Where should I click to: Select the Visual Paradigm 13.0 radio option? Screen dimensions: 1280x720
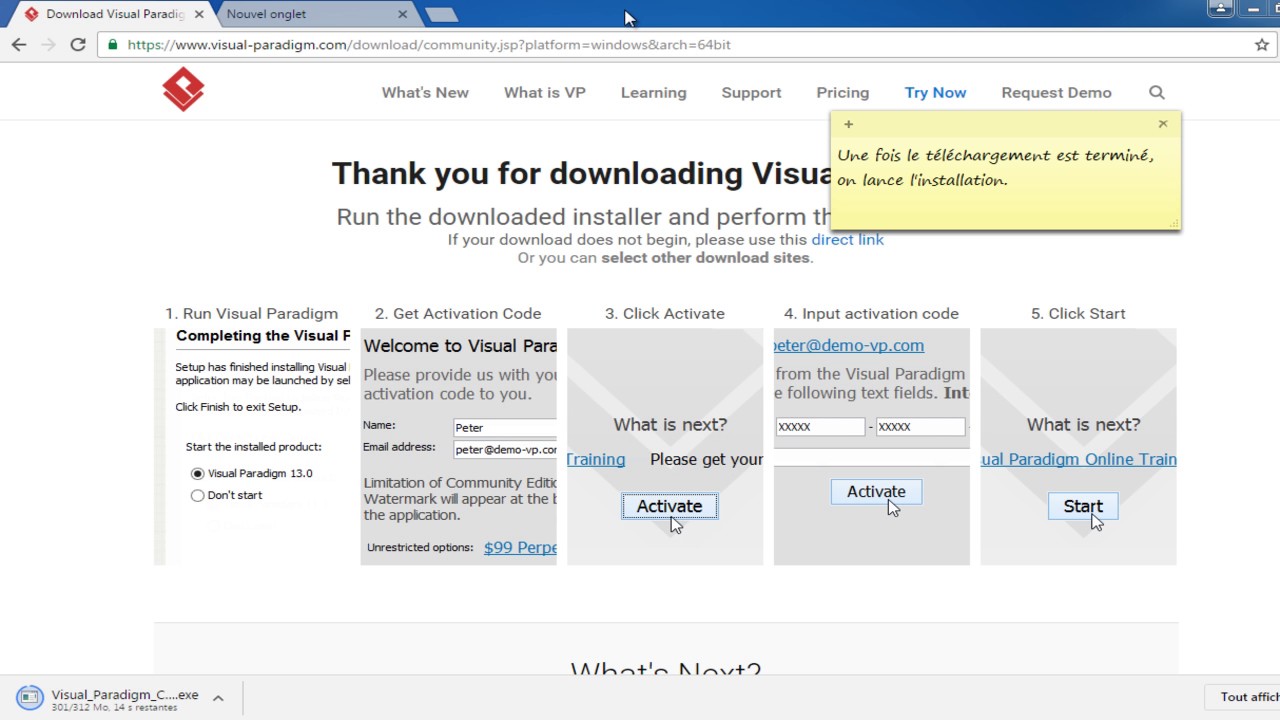(197, 474)
